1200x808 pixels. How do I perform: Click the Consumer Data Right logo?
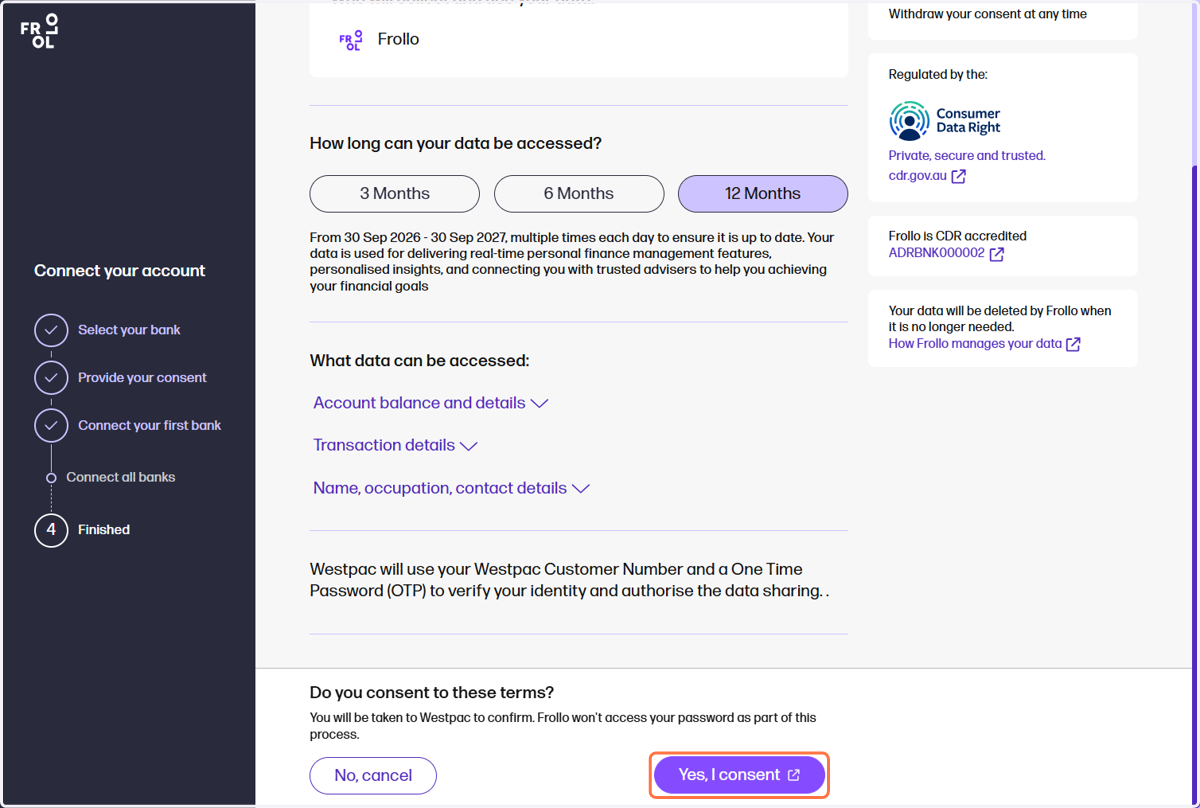tap(944, 121)
